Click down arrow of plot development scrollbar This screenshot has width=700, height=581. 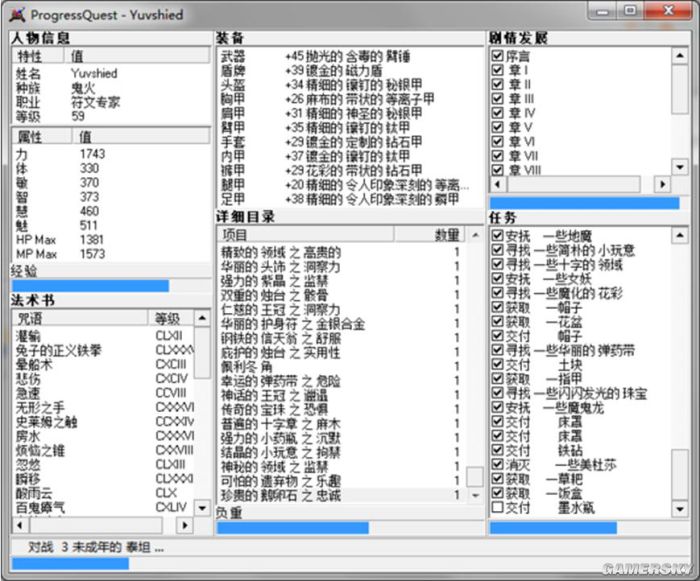click(679, 167)
